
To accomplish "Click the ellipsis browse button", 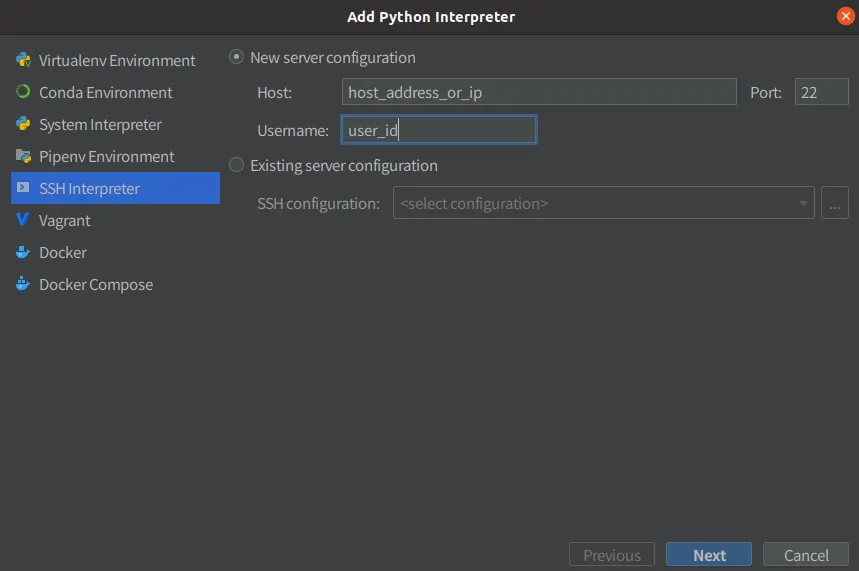I will (x=835, y=203).
